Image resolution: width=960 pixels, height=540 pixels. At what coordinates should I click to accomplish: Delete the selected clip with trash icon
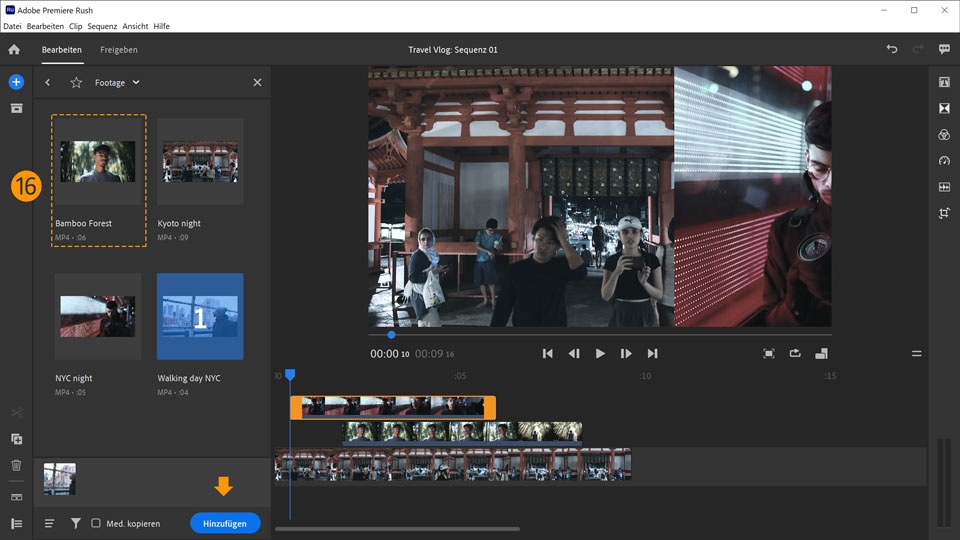17,465
